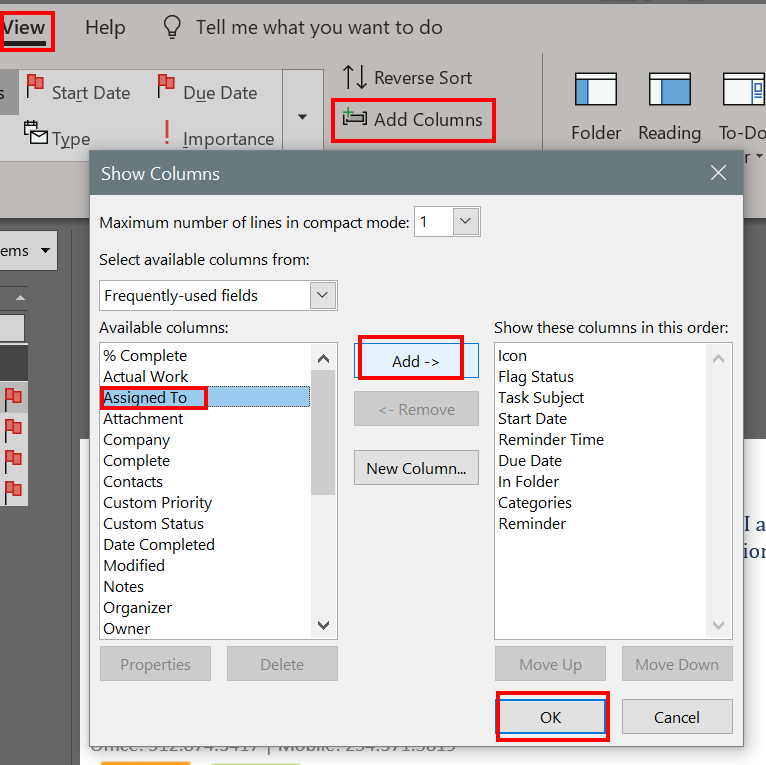This screenshot has height=765, width=766.
Task: Close the Show Columns dialog
Action: [x=717, y=173]
